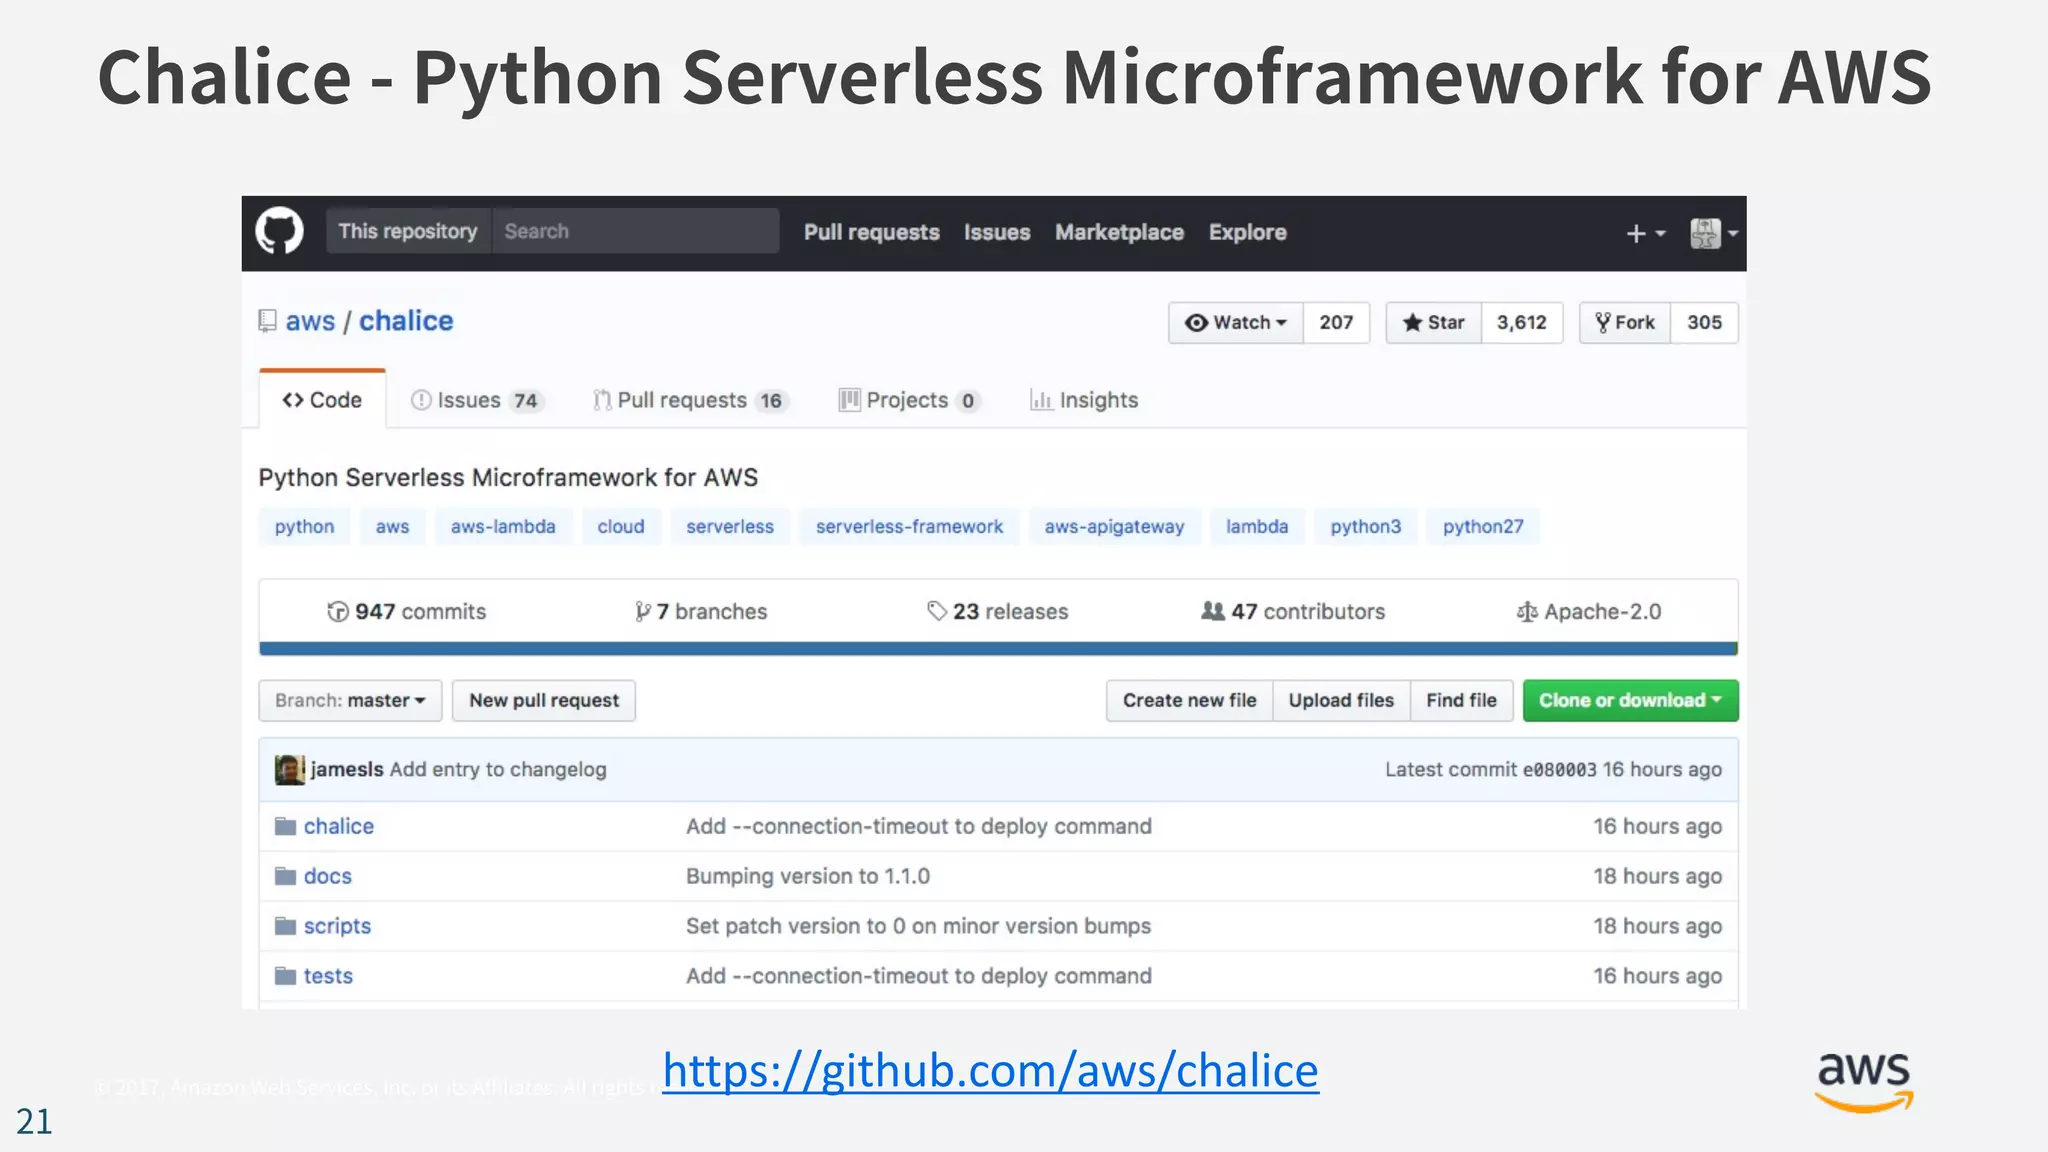
Task: Click the serverless-framework topic tag
Action: 909,526
